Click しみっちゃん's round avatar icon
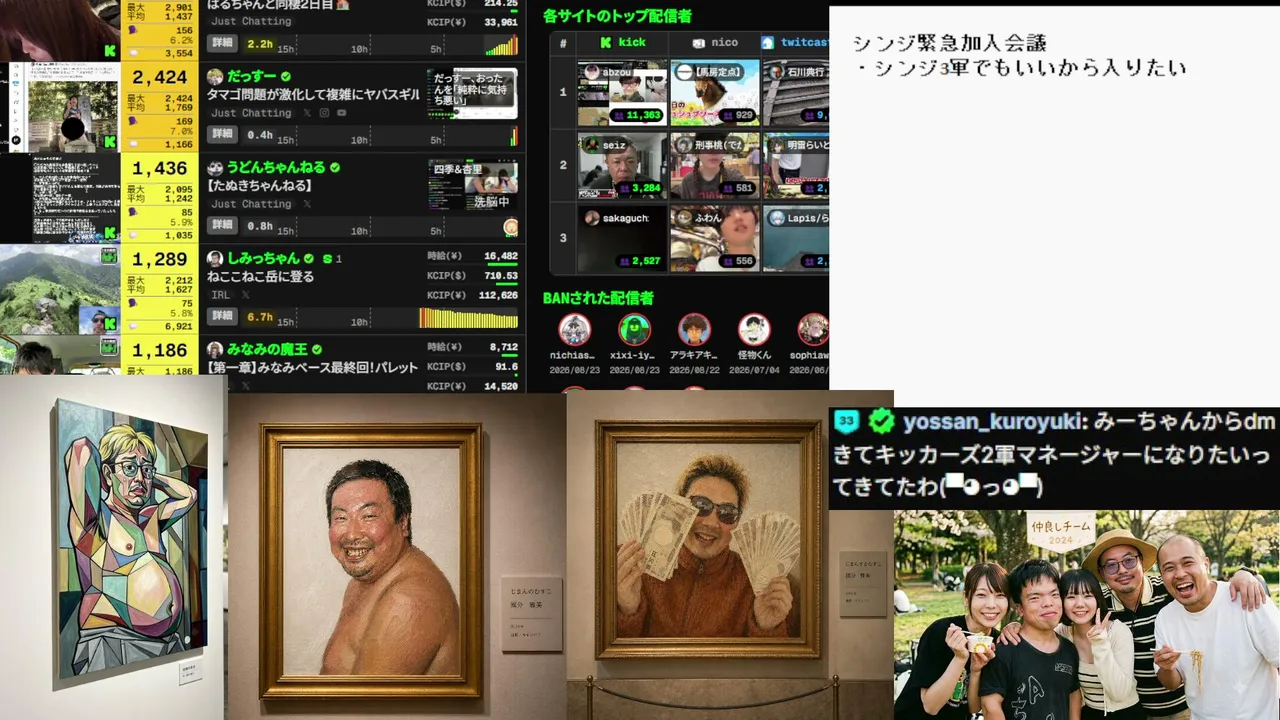Image resolution: width=1280 pixels, height=720 pixels. [x=215, y=258]
